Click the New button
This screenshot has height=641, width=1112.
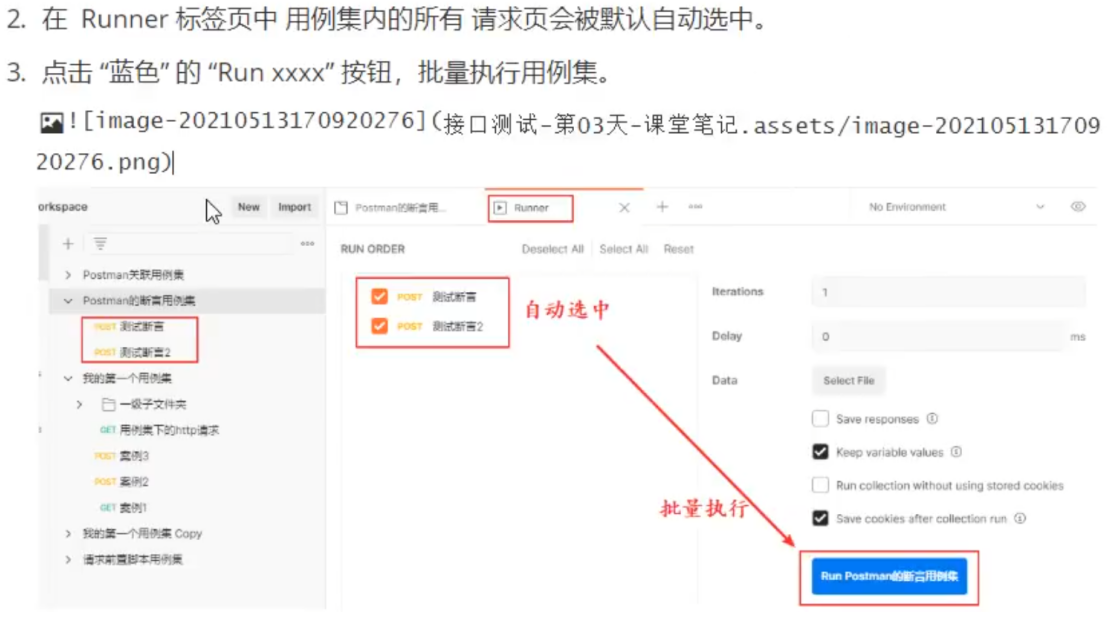click(x=249, y=207)
